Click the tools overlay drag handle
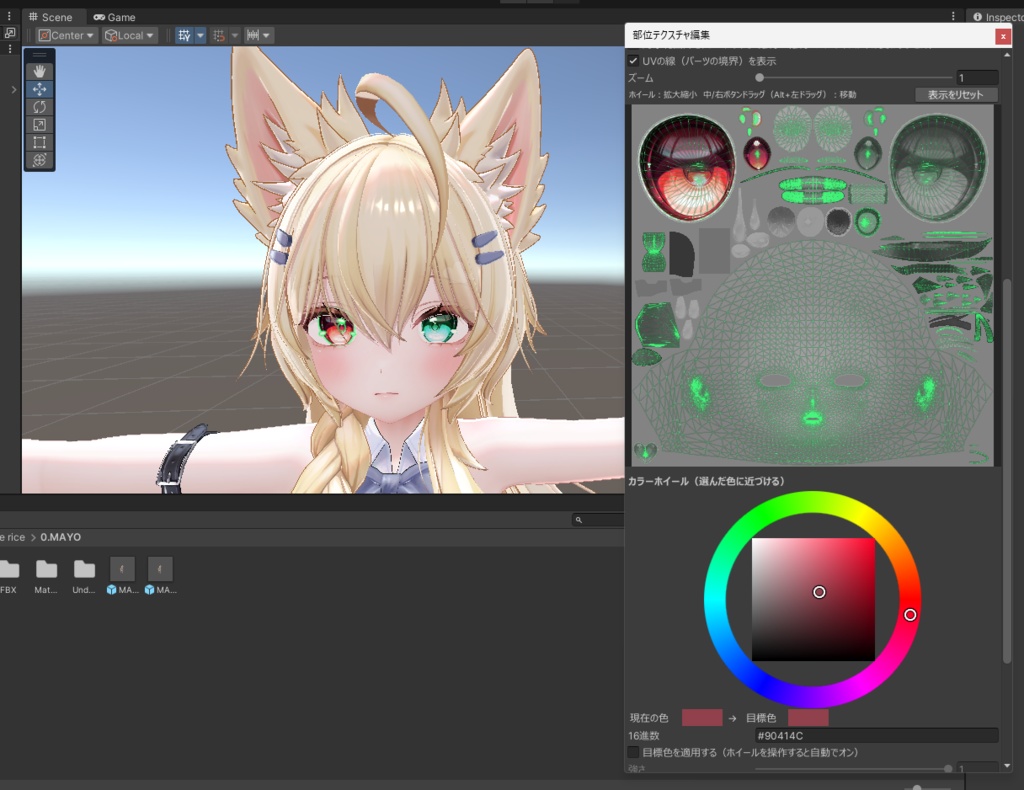Viewport: 1024px width, 790px height. (39, 55)
